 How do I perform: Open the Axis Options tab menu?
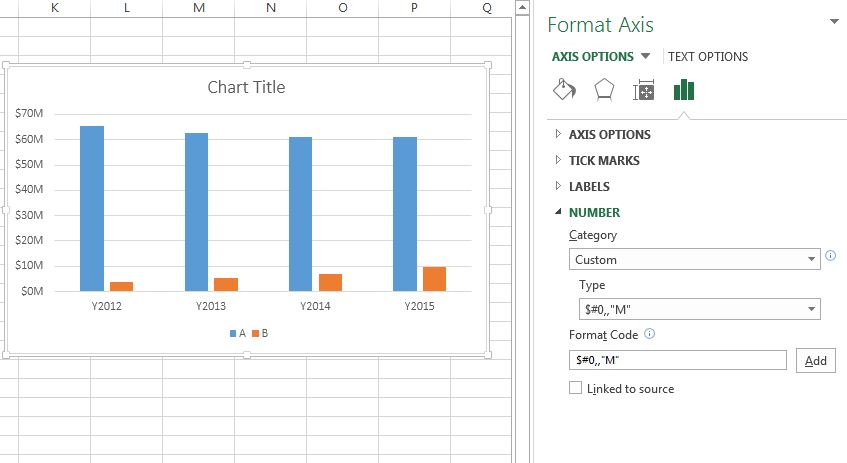(x=601, y=57)
